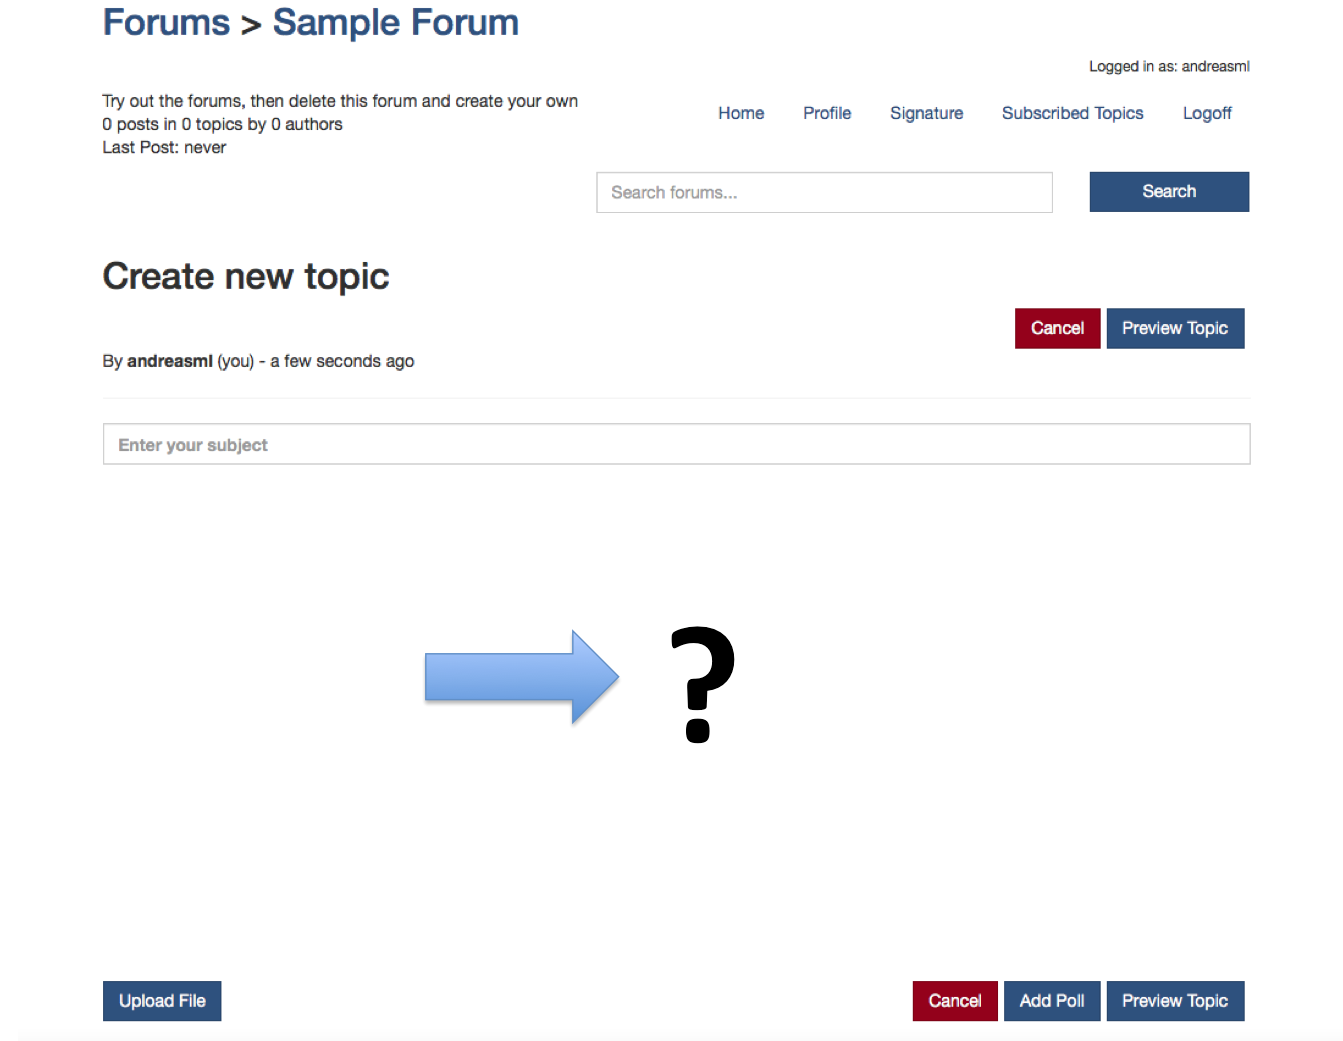Click the Upload File button
This screenshot has height=1041, width=1343.
click(162, 1001)
